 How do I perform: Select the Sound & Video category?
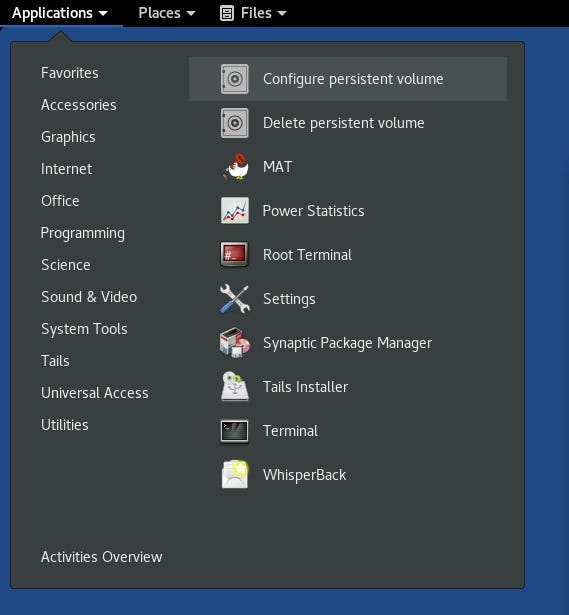[x=89, y=297]
